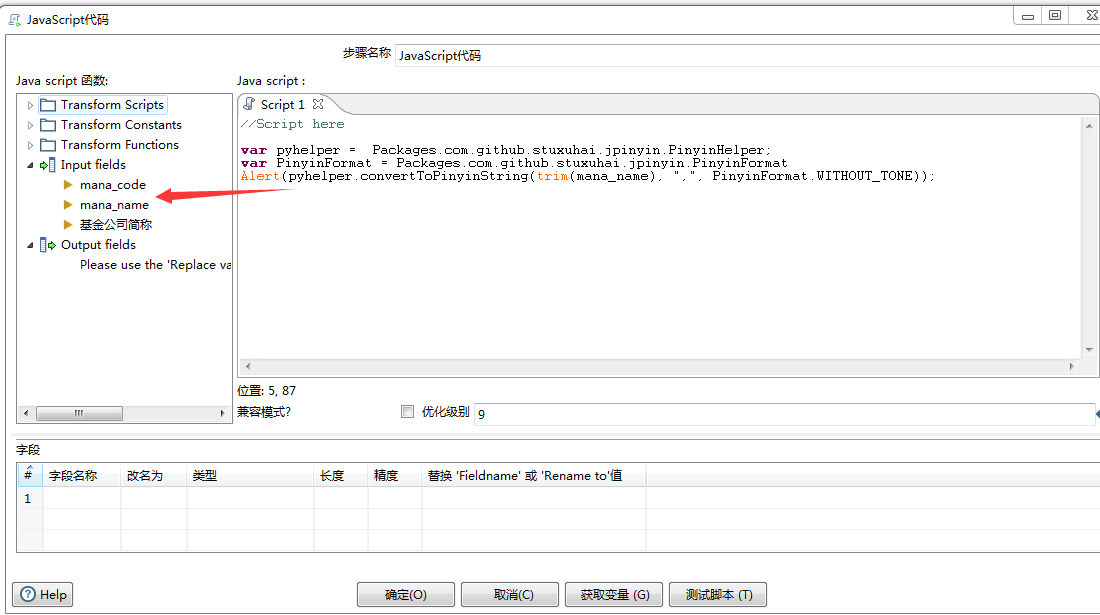
Task: Click the Transform Scripts folder icon
Action: pos(46,104)
